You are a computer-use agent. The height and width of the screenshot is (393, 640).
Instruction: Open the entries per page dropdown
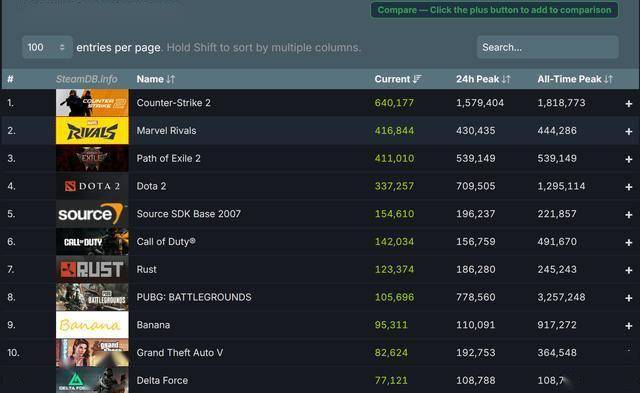(x=47, y=47)
